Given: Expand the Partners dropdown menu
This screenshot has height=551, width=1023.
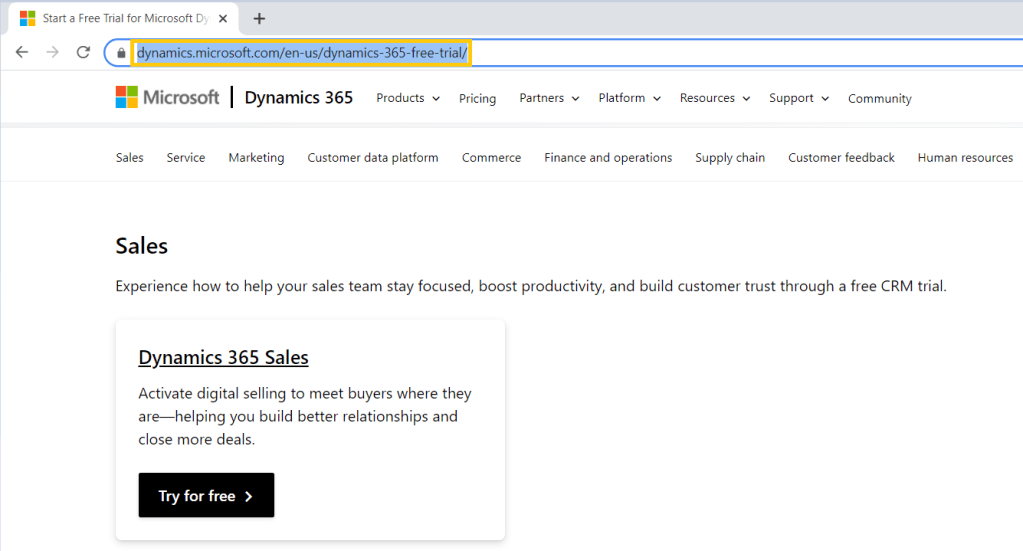Looking at the screenshot, I should (x=548, y=98).
